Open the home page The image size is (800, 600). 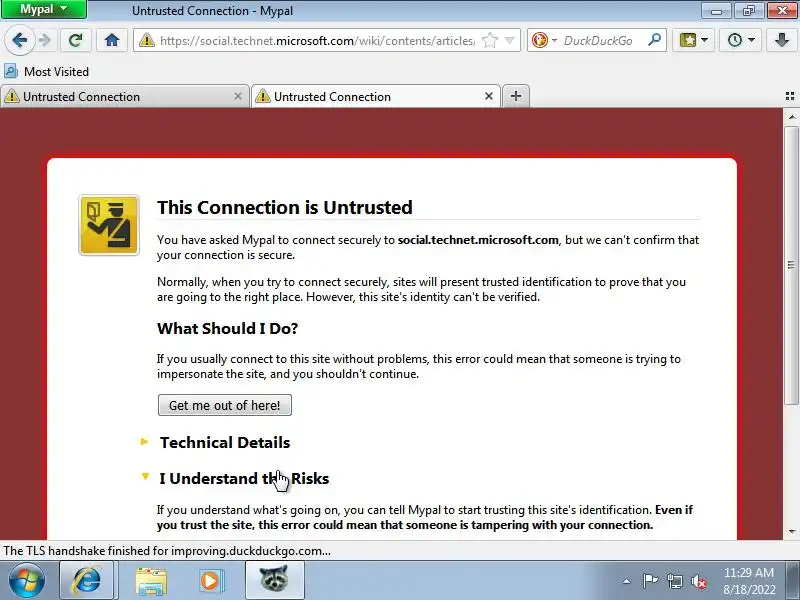tap(112, 40)
